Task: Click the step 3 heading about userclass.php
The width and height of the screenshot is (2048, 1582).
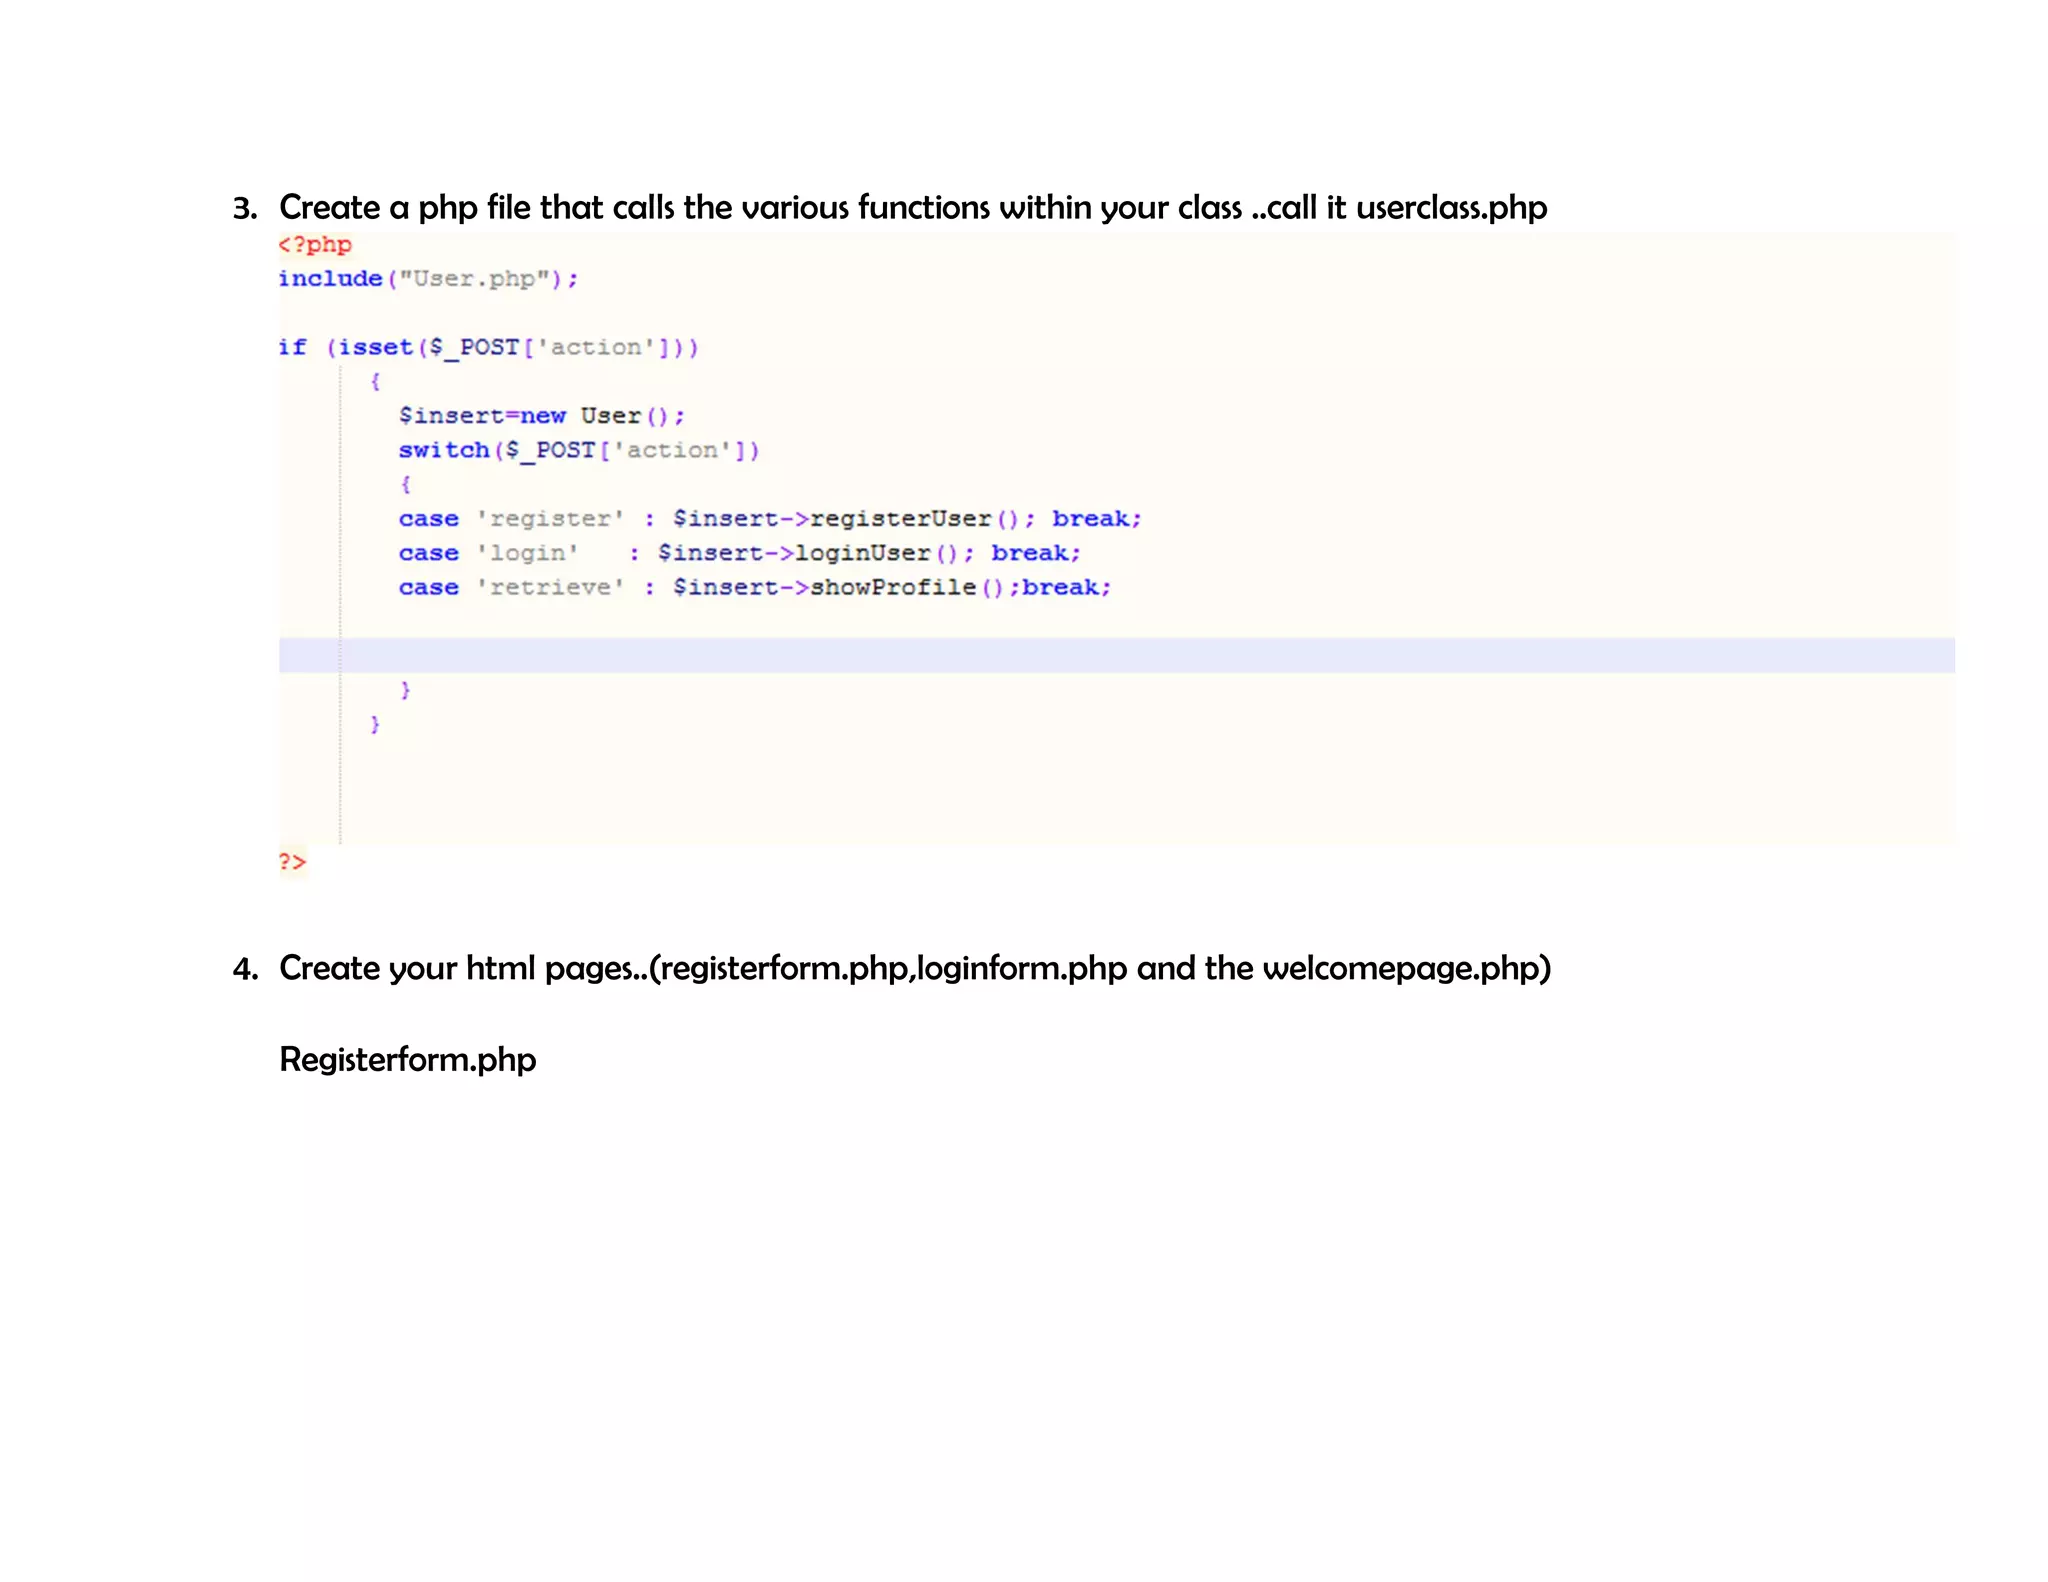Action: (x=890, y=207)
